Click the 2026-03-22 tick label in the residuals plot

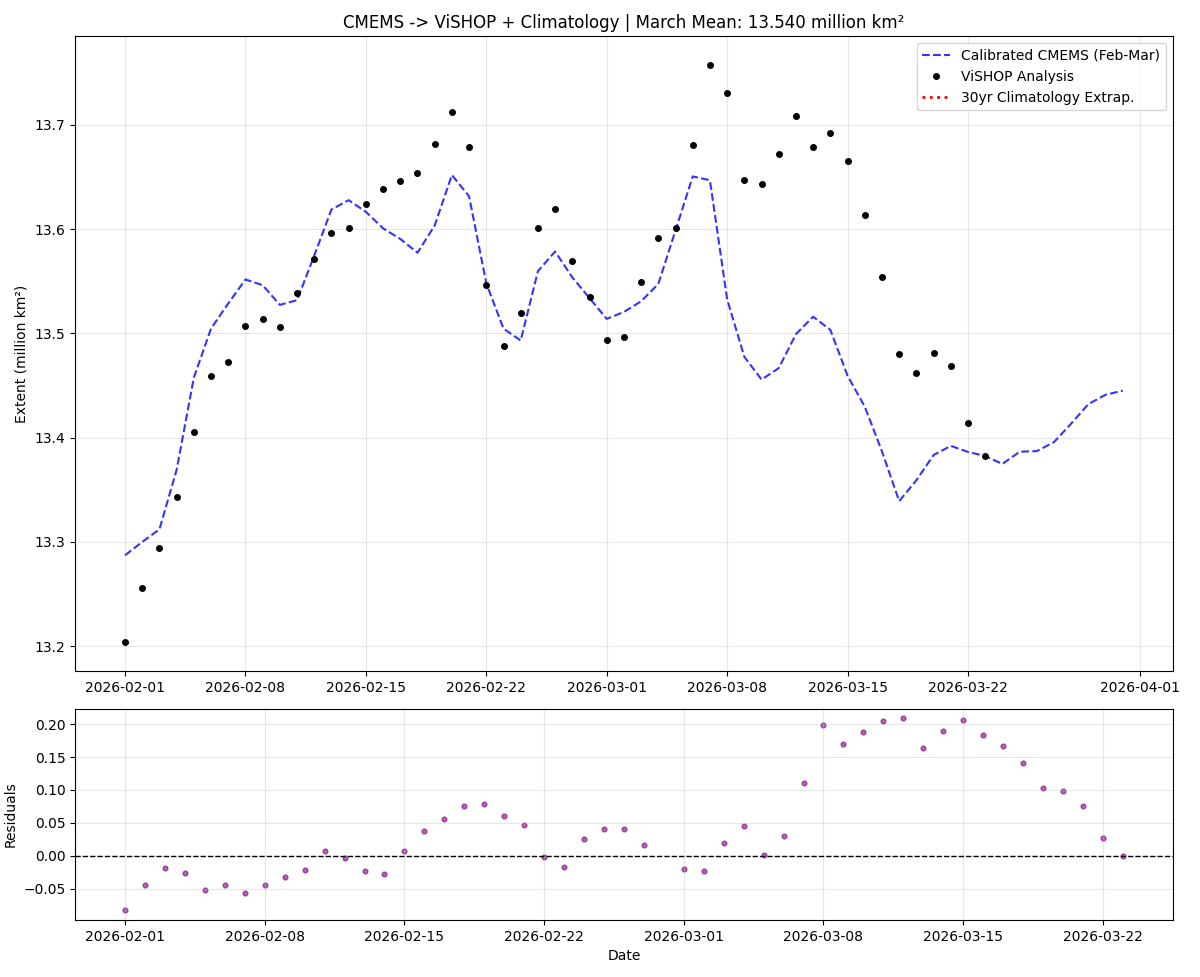(x=1103, y=936)
